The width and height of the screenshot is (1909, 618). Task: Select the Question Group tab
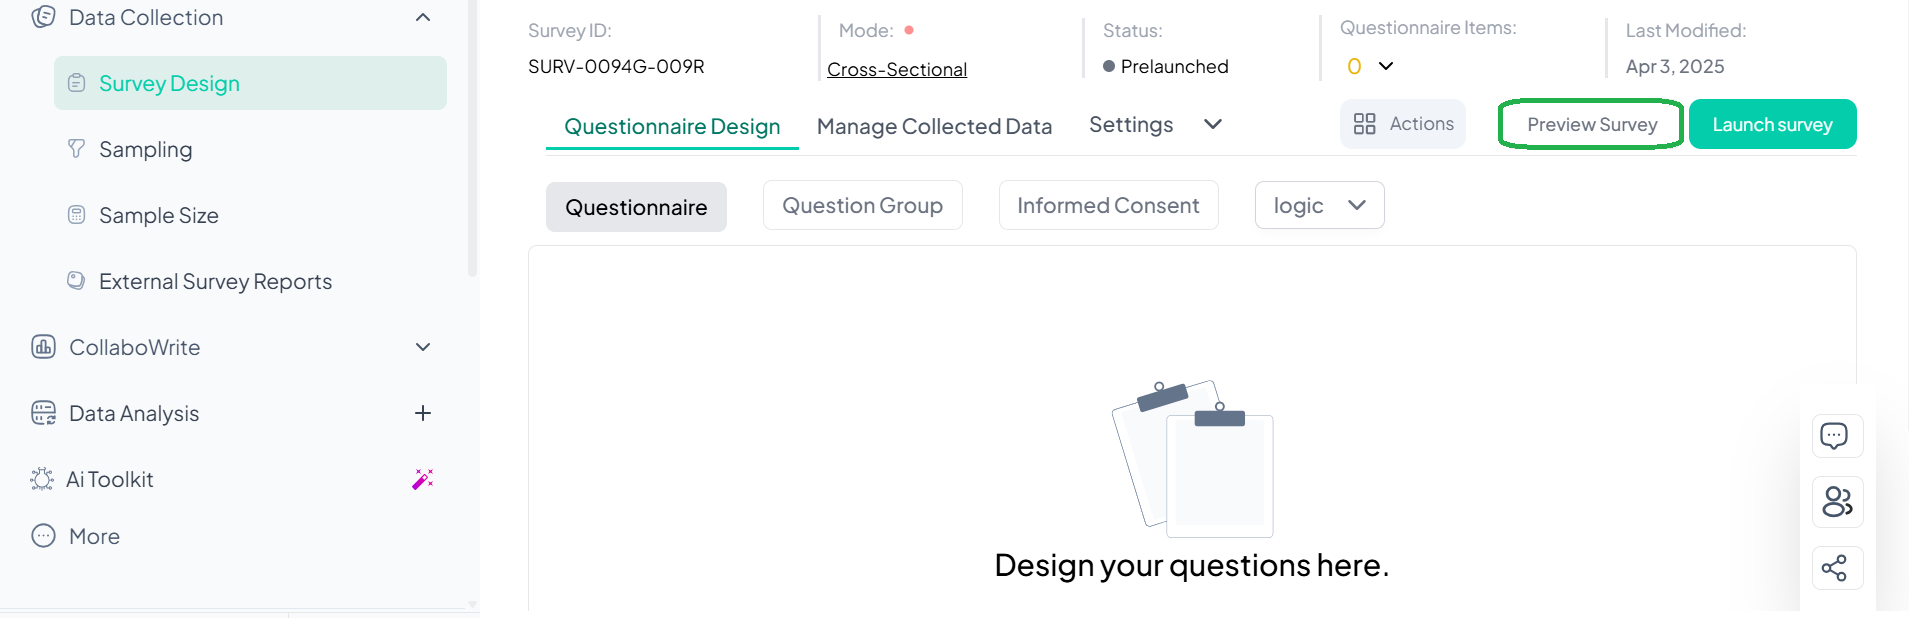pyautogui.click(x=862, y=206)
